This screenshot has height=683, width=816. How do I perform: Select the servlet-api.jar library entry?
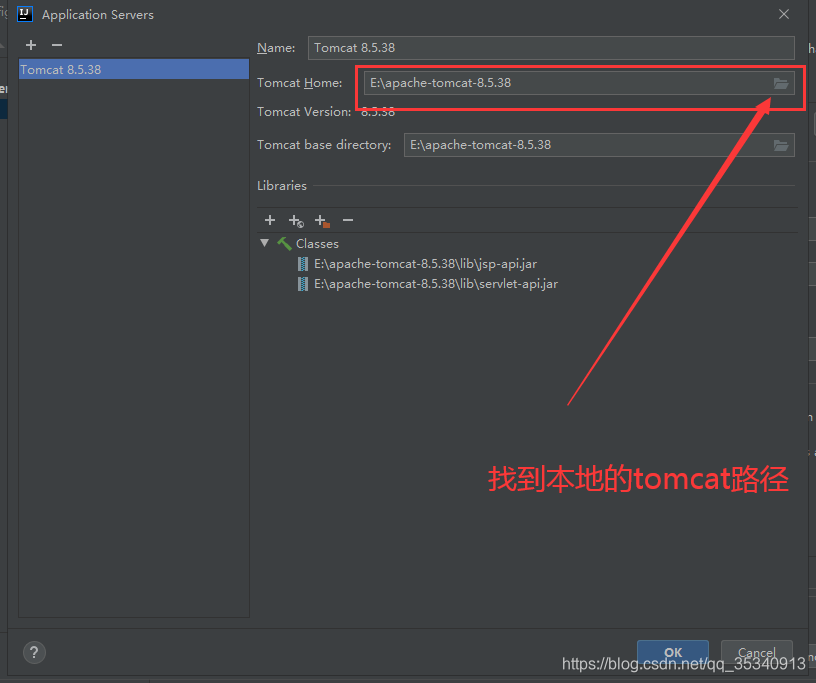[436, 284]
